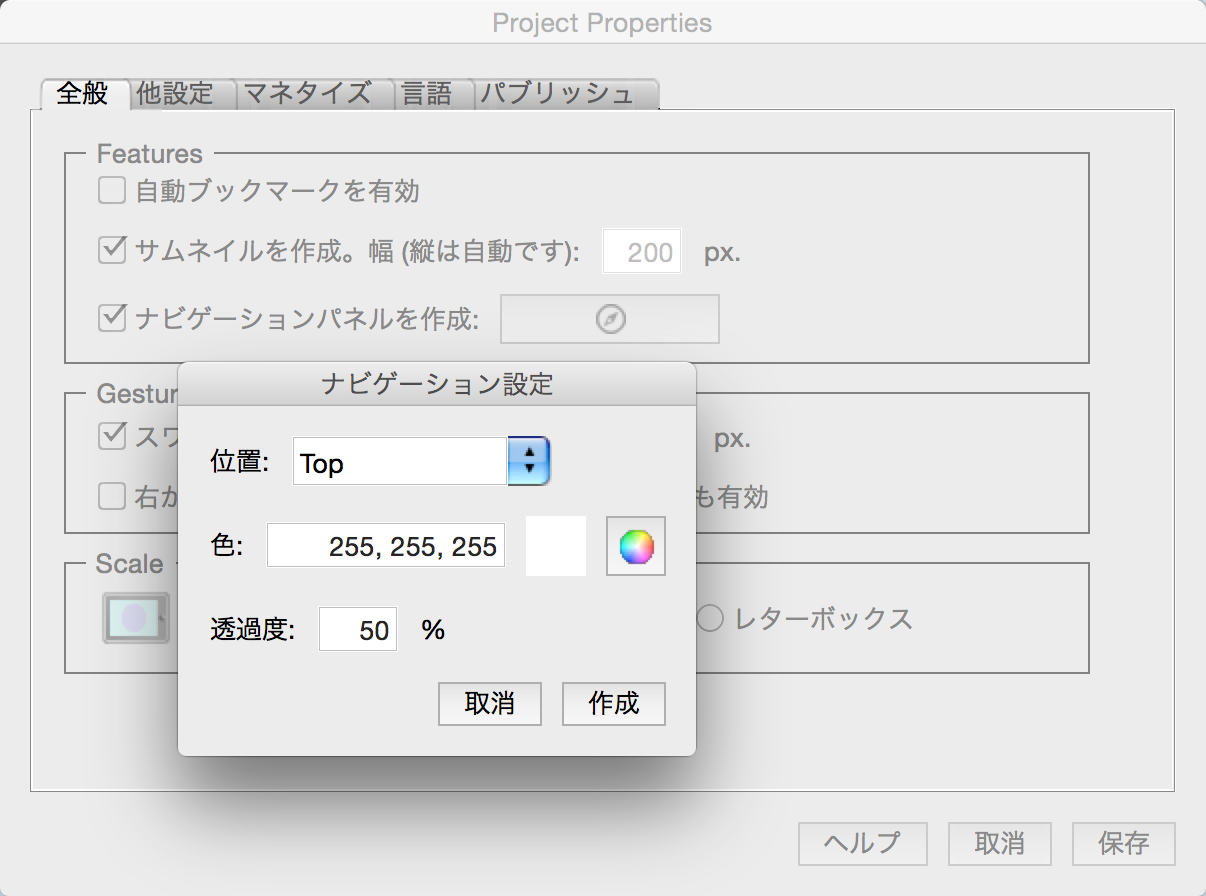Click the 色 RGB value field
This screenshot has width=1206, height=896.
coord(386,546)
